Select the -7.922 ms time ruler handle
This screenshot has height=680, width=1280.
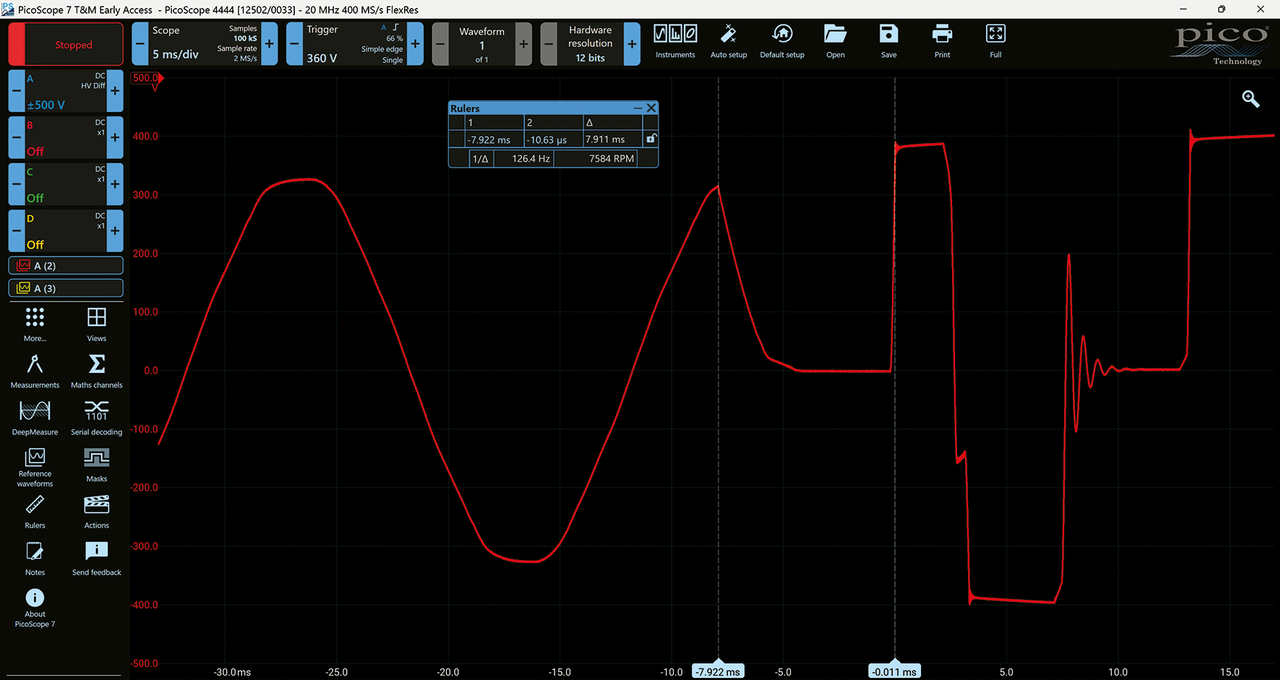pyautogui.click(x=718, y=671)
